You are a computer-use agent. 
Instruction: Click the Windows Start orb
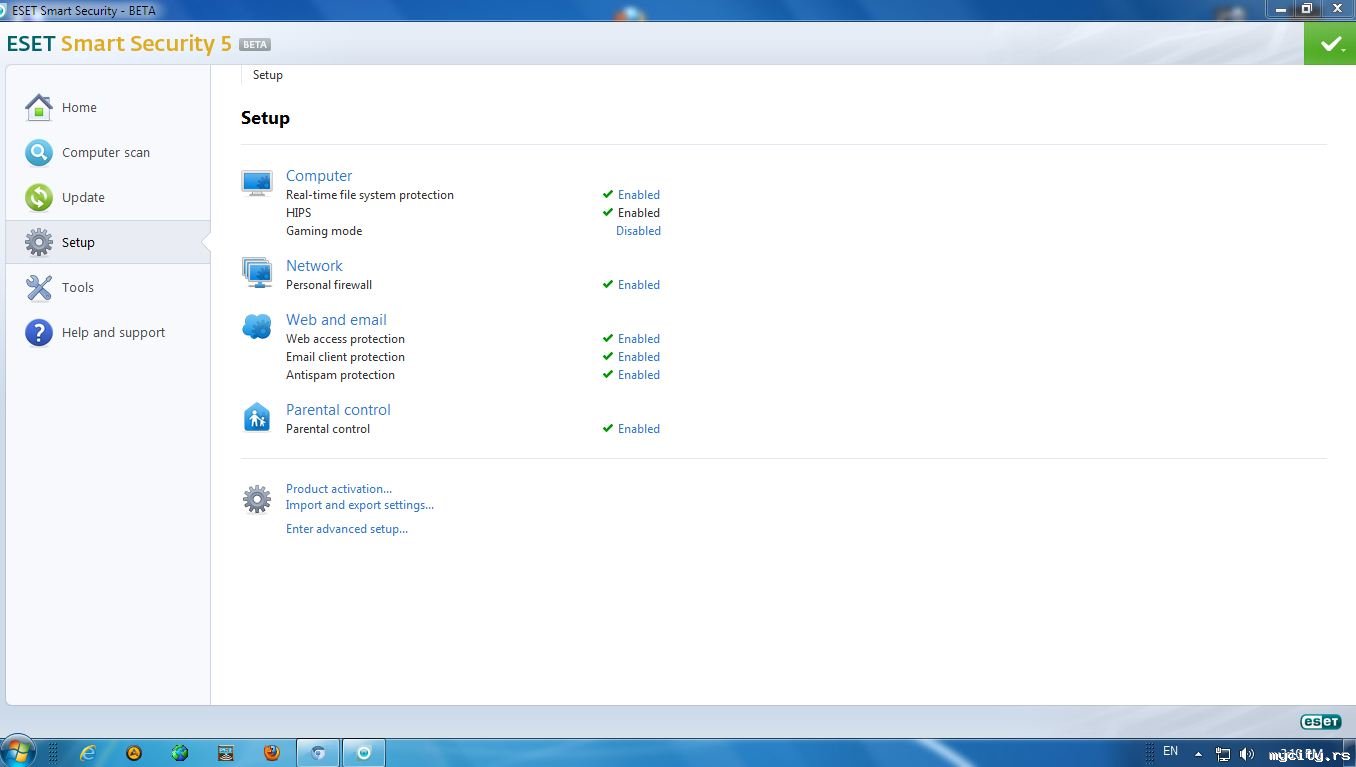pyautogui.click(x=19, y=752)
